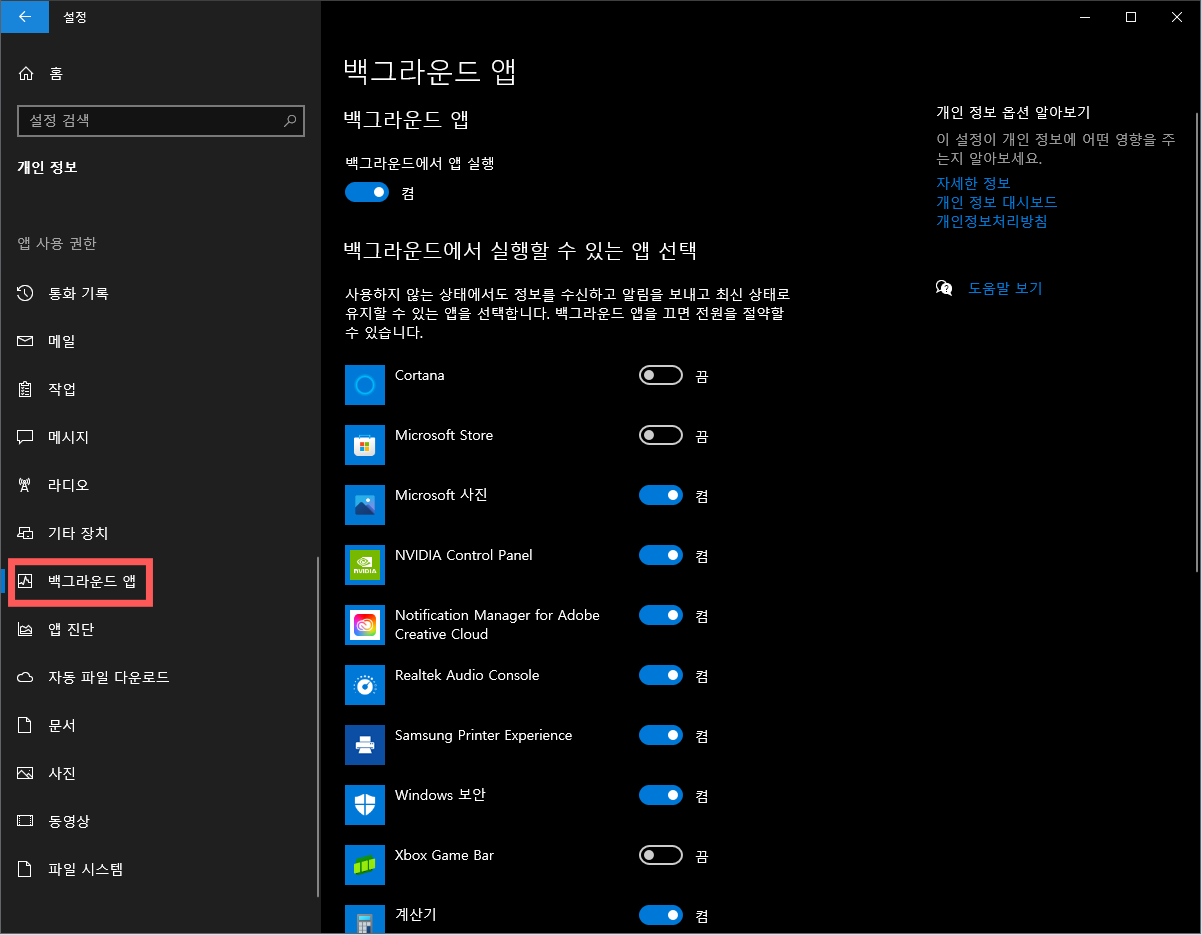Select 백그라운드 앱 in the sidebar
1202x935 pixels.
(x=160, y=581)
